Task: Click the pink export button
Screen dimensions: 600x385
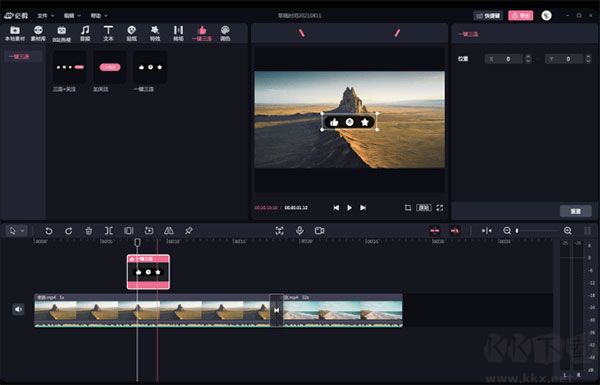Action: coord(520,15)
